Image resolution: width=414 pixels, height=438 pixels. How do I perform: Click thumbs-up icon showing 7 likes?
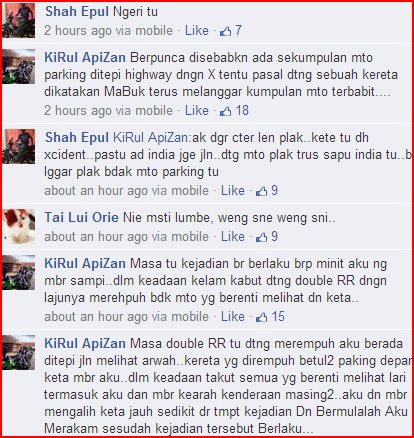coord(226,31)
